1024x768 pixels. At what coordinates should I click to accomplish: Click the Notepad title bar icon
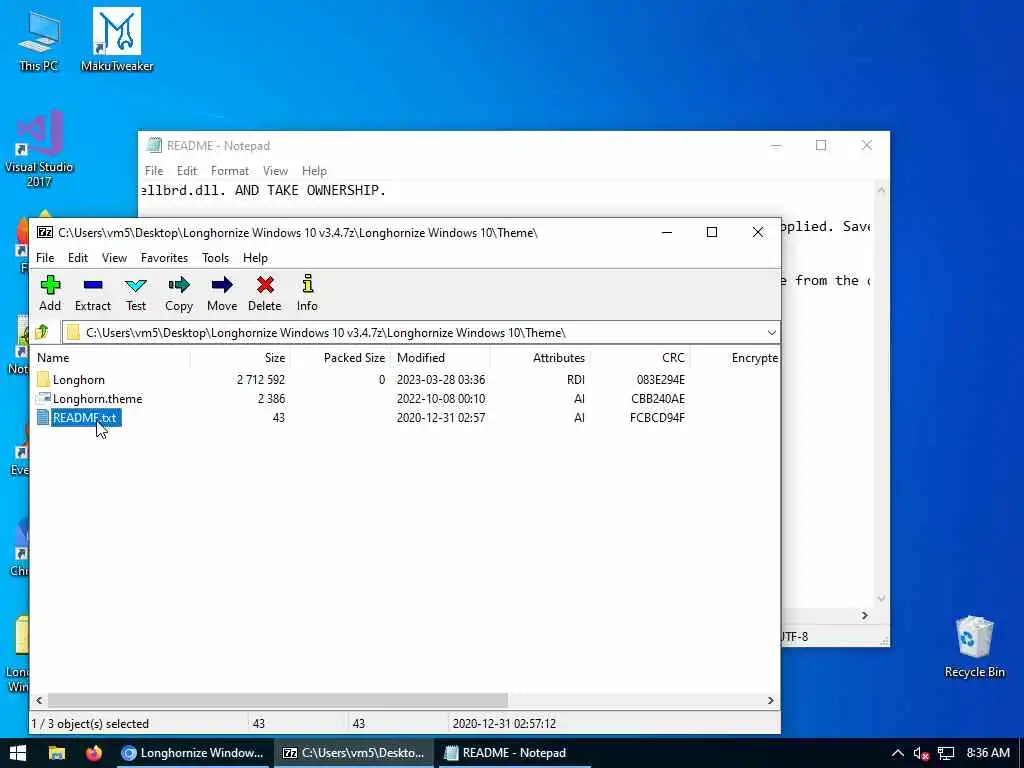(154, 145)
